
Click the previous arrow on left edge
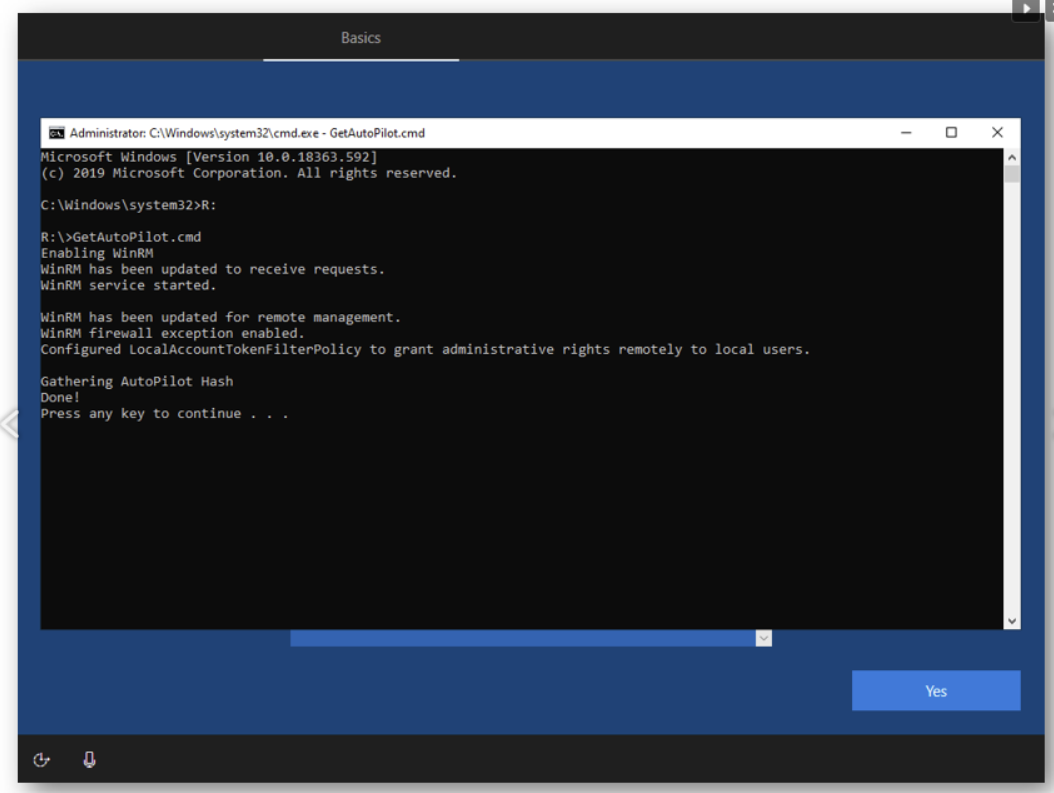tap(9, 425)
